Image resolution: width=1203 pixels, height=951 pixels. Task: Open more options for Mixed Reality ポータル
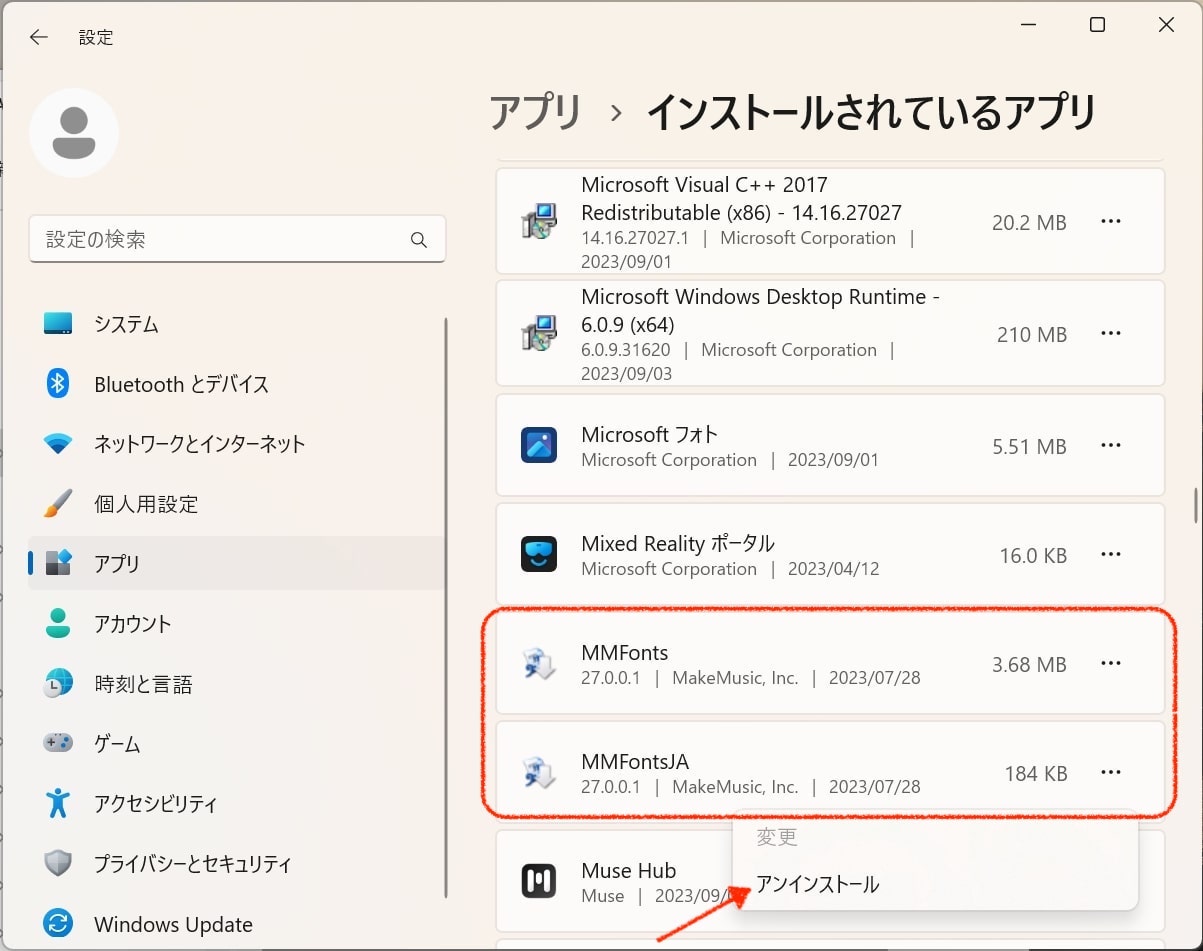pyautogui.click(x=1111, y=555)
